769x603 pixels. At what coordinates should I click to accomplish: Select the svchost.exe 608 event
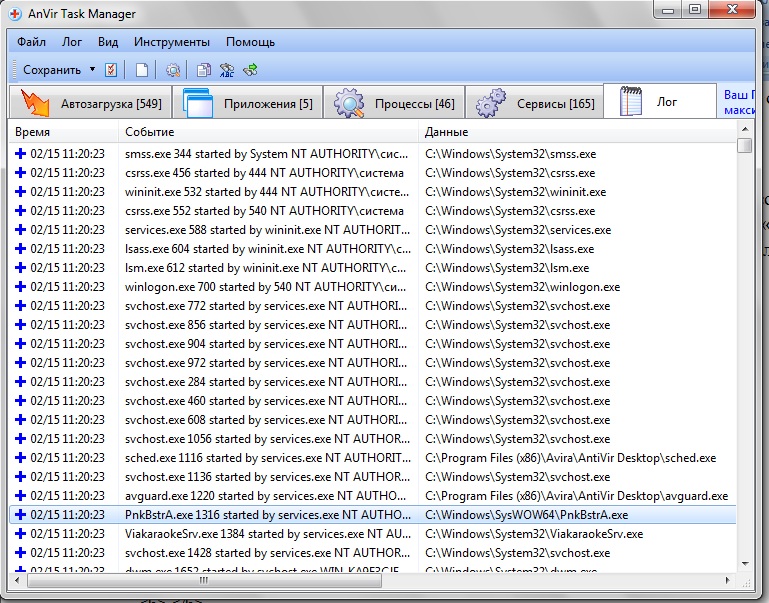[x=266, y=420]
